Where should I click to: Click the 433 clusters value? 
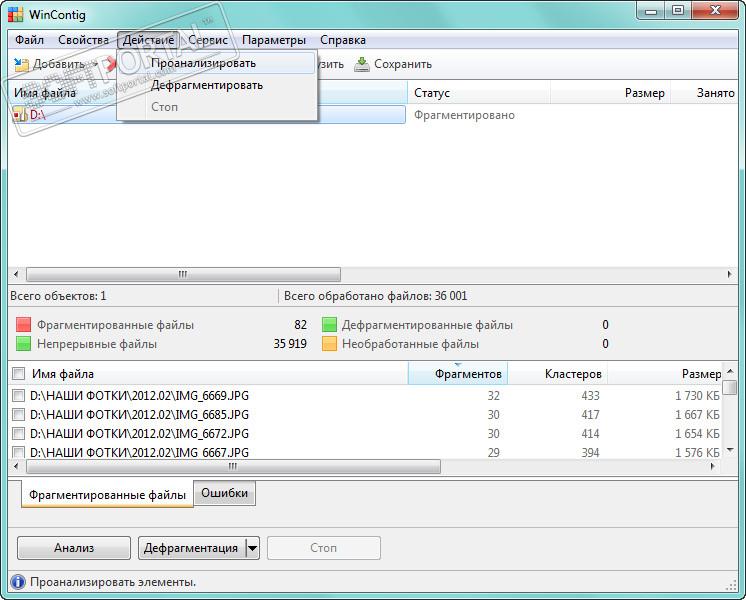point(590,395)
